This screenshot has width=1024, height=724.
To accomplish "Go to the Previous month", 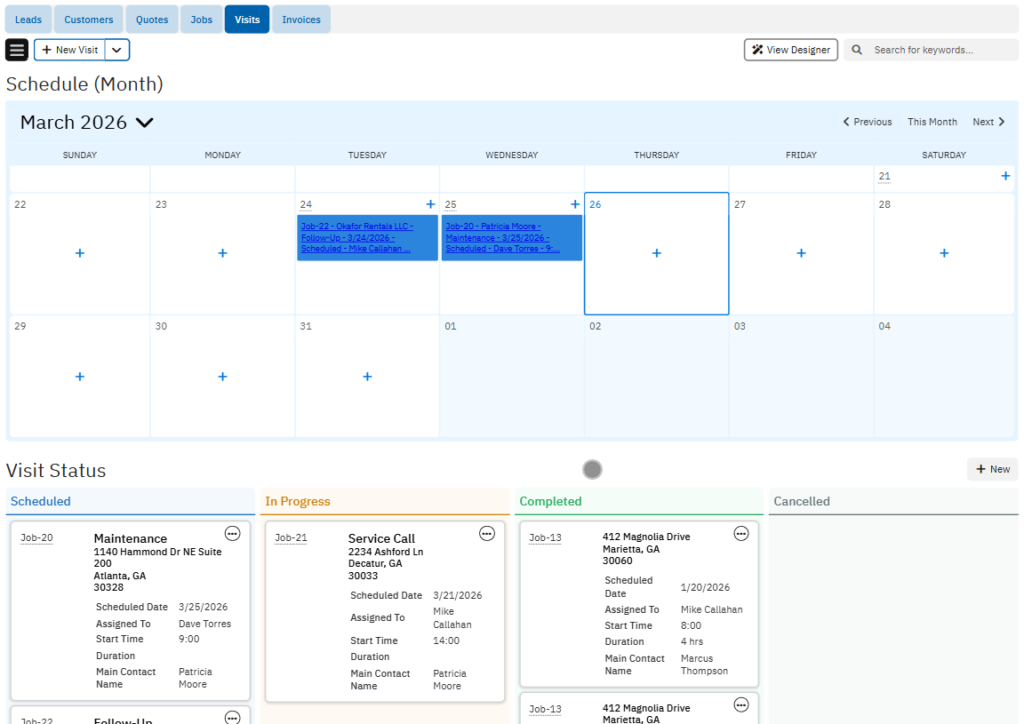I will click(x=867, y=122).
